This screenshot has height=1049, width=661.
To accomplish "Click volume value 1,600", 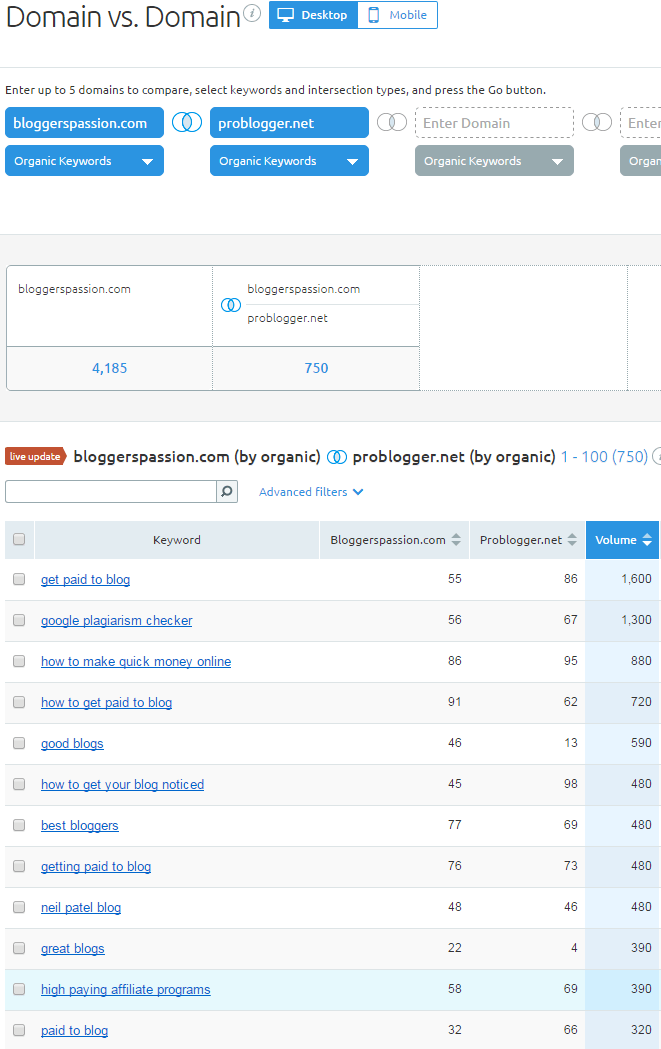I will click(x=636, y=579).
